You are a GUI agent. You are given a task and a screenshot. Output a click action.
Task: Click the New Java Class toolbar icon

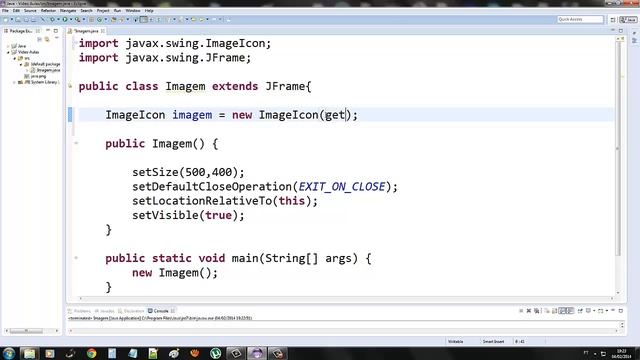coord(99,19)
